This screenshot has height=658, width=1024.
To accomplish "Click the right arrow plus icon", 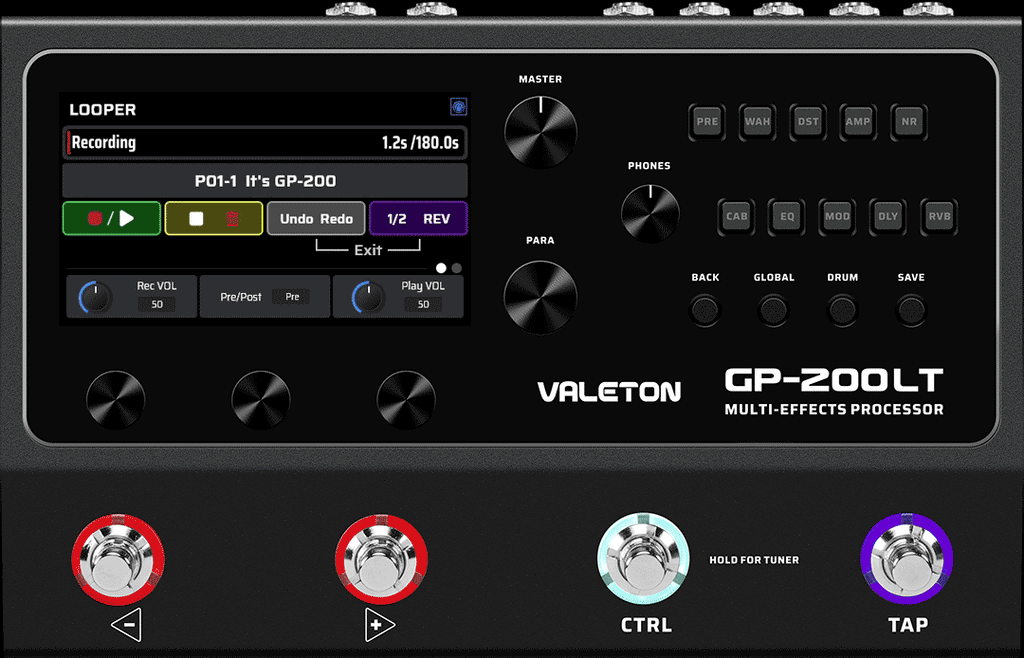I will [x=379, y=625].
